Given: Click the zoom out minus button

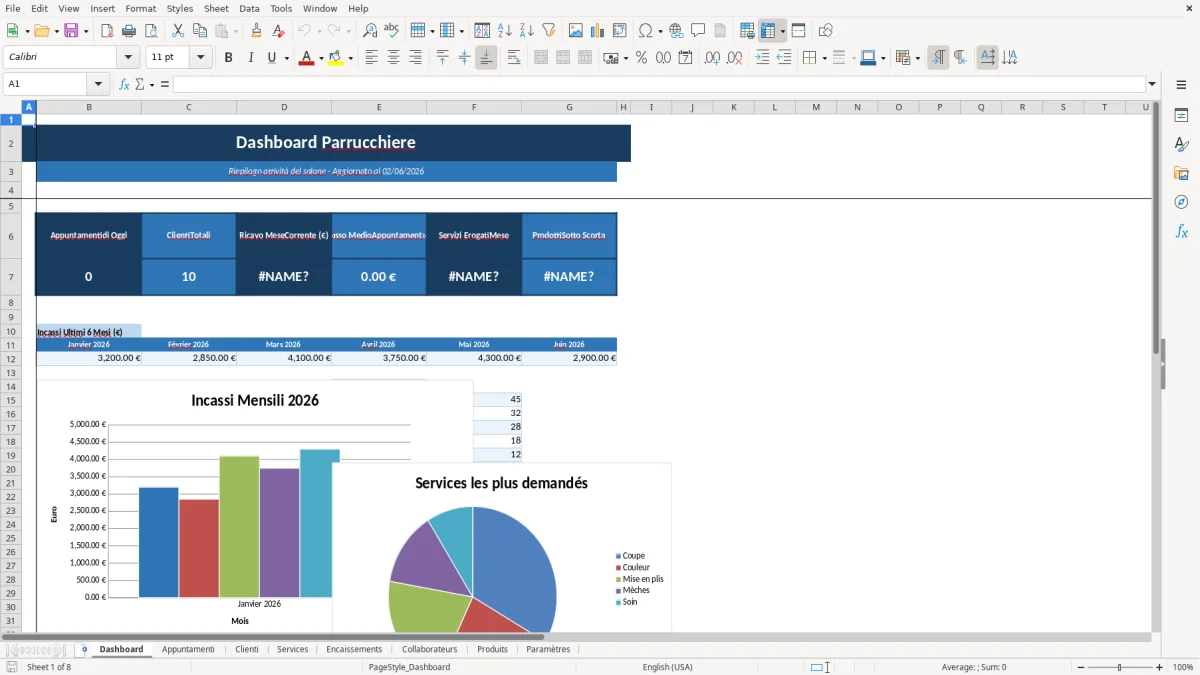Looking at the screenshot, I should point(1081,667).
